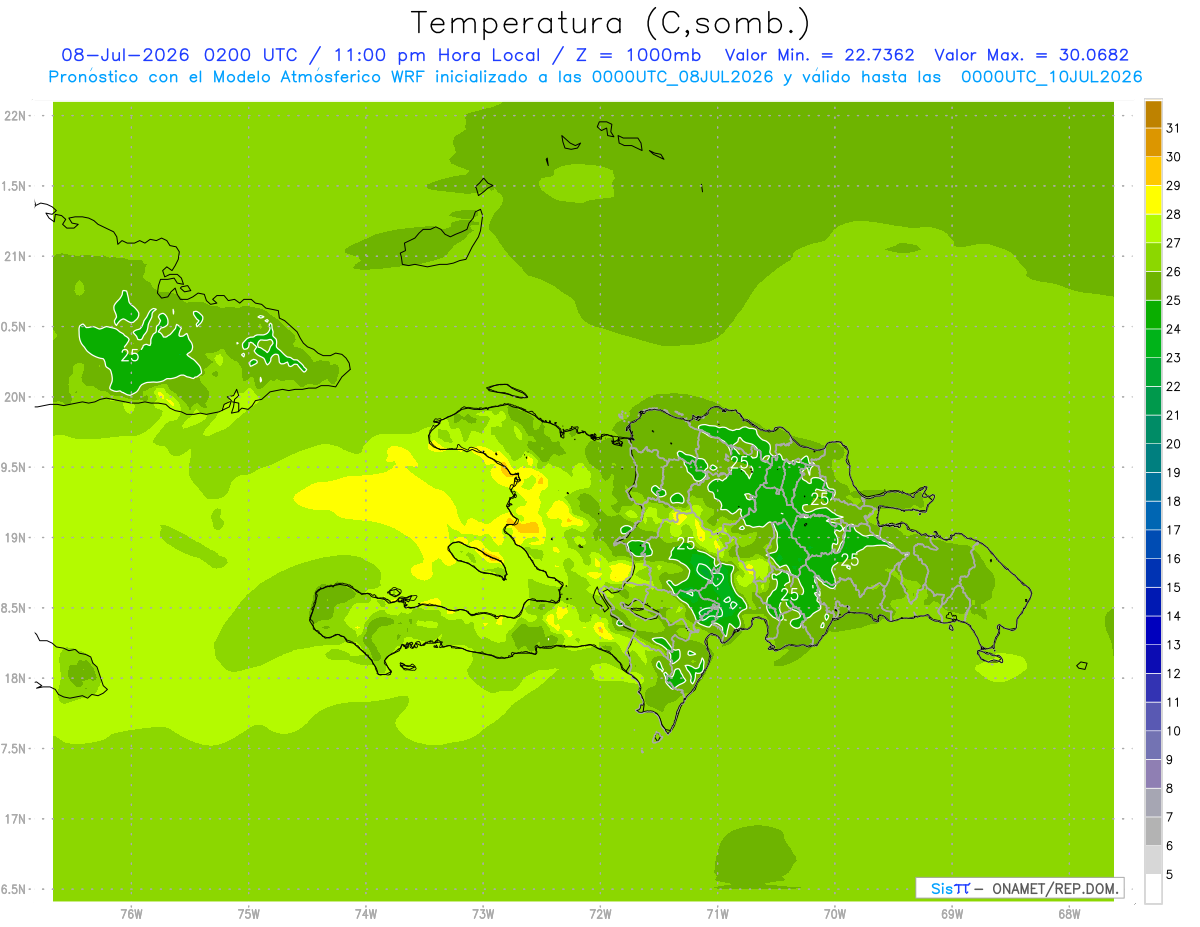1200x927 pixels.
Task: Pick the yellow color bar segment between 28 and 29
Action: point(1153,200)
